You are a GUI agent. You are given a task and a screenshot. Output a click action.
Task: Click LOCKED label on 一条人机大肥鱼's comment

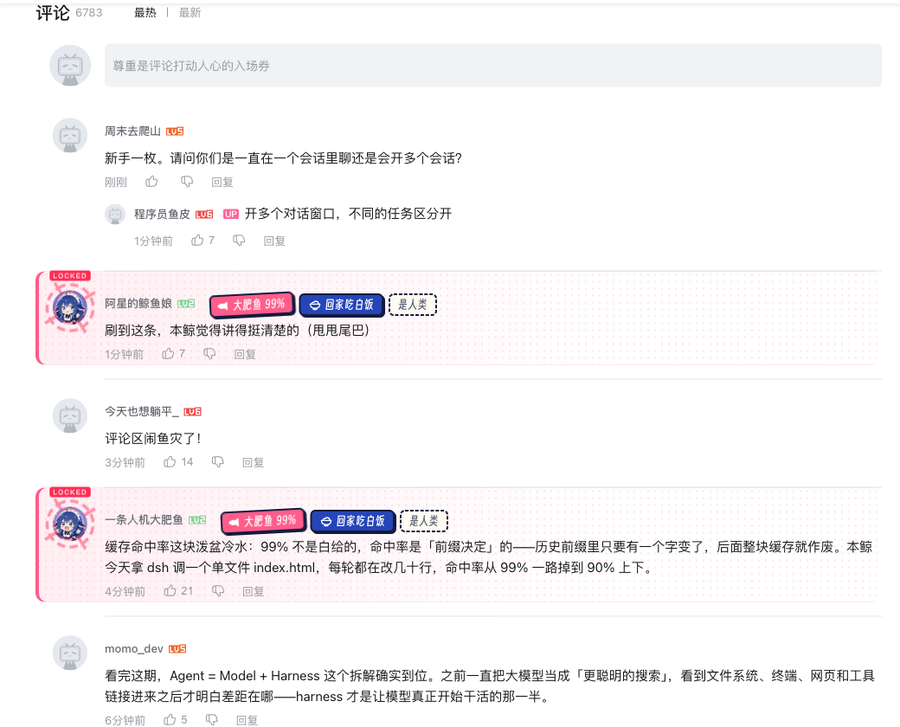tap(69, 492)
